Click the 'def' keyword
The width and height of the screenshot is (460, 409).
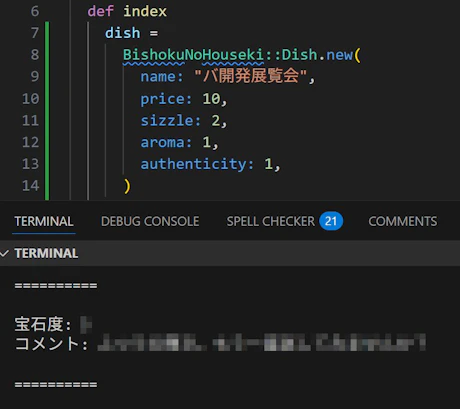tap(101, 11)
